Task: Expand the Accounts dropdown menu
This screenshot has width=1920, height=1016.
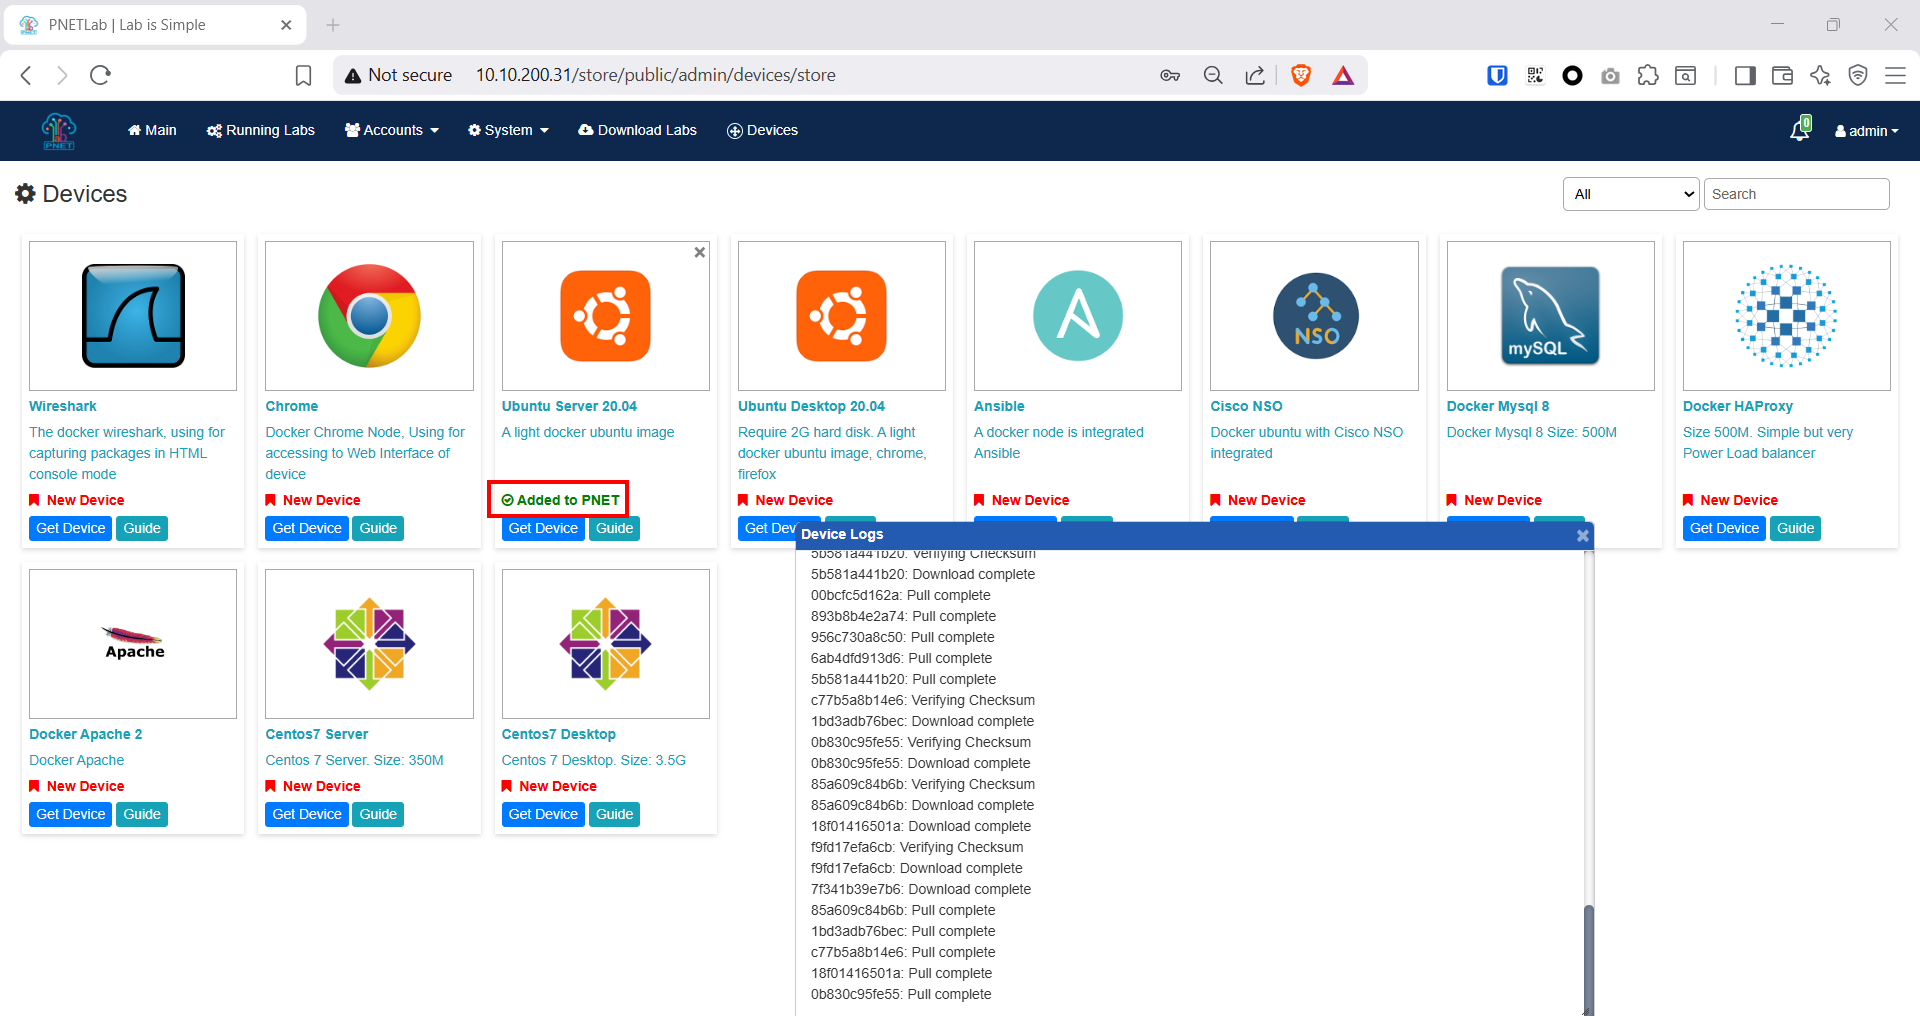Action: tap(392, 130)
